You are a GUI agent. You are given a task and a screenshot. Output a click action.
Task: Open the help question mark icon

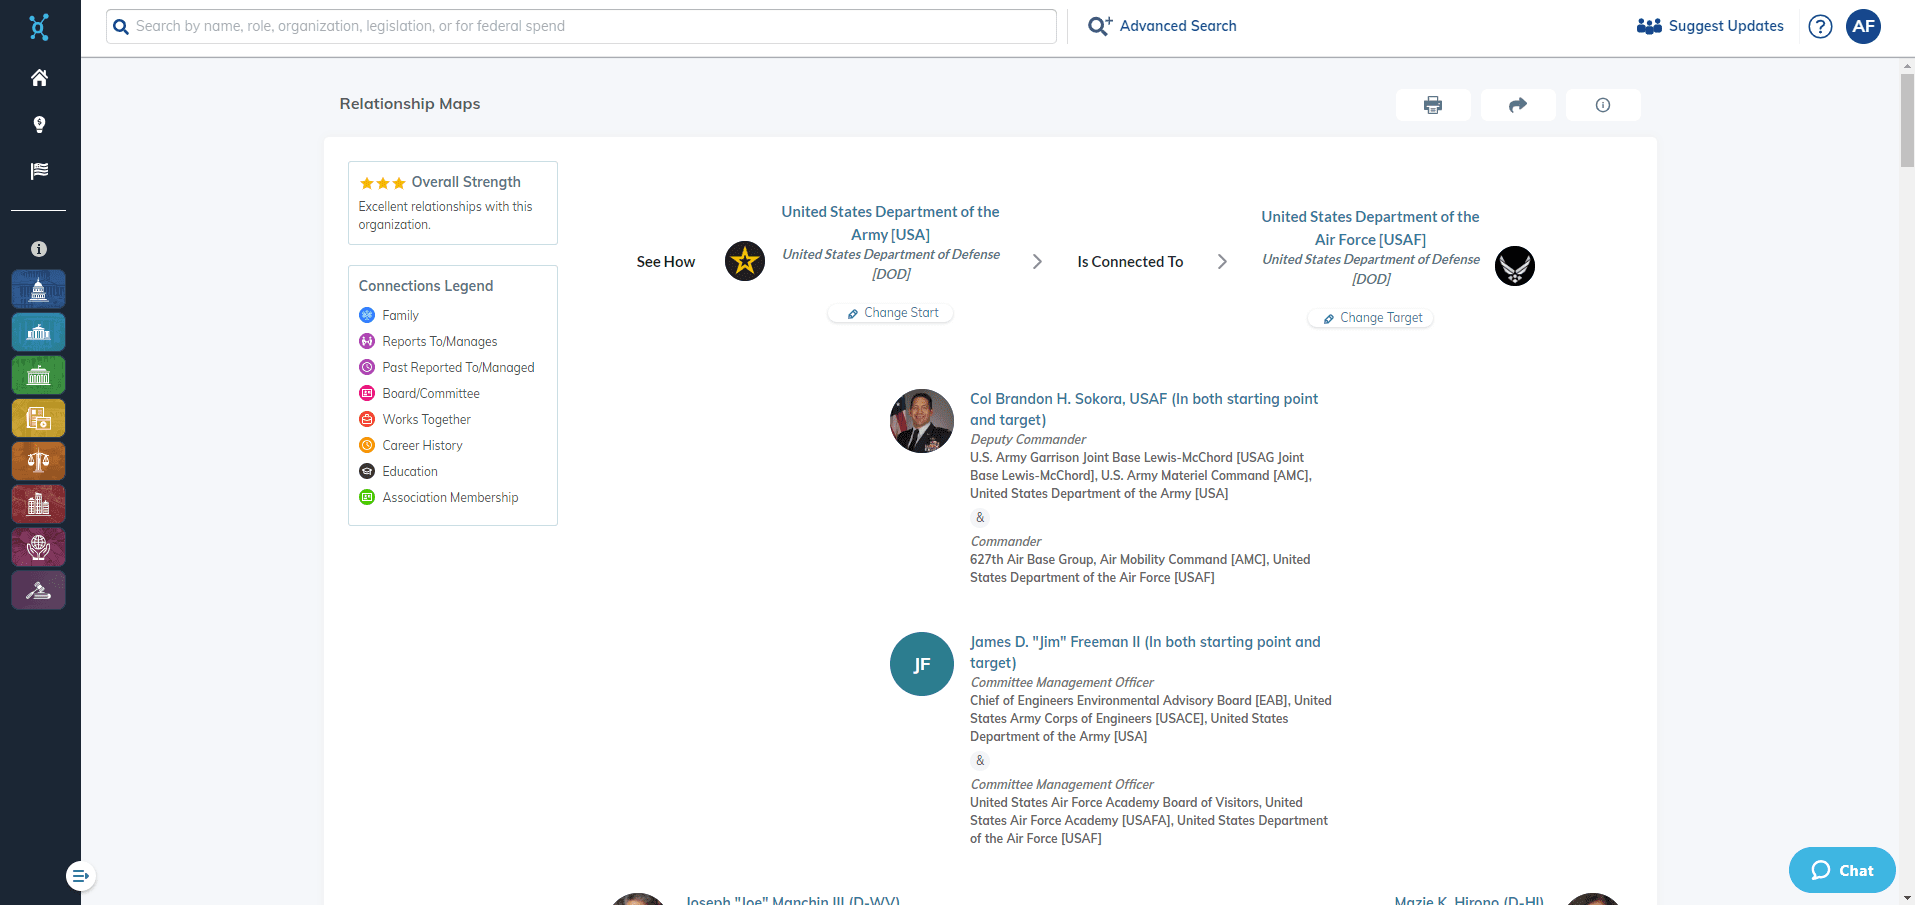(x=1820, y=27)
